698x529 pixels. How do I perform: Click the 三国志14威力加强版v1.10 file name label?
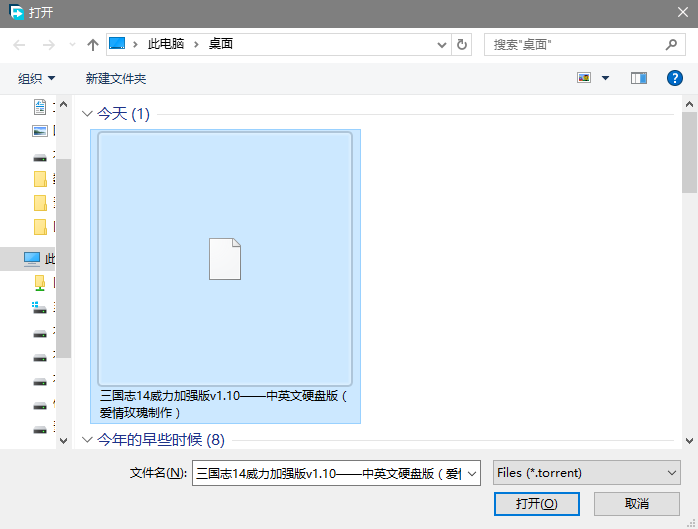223,404
